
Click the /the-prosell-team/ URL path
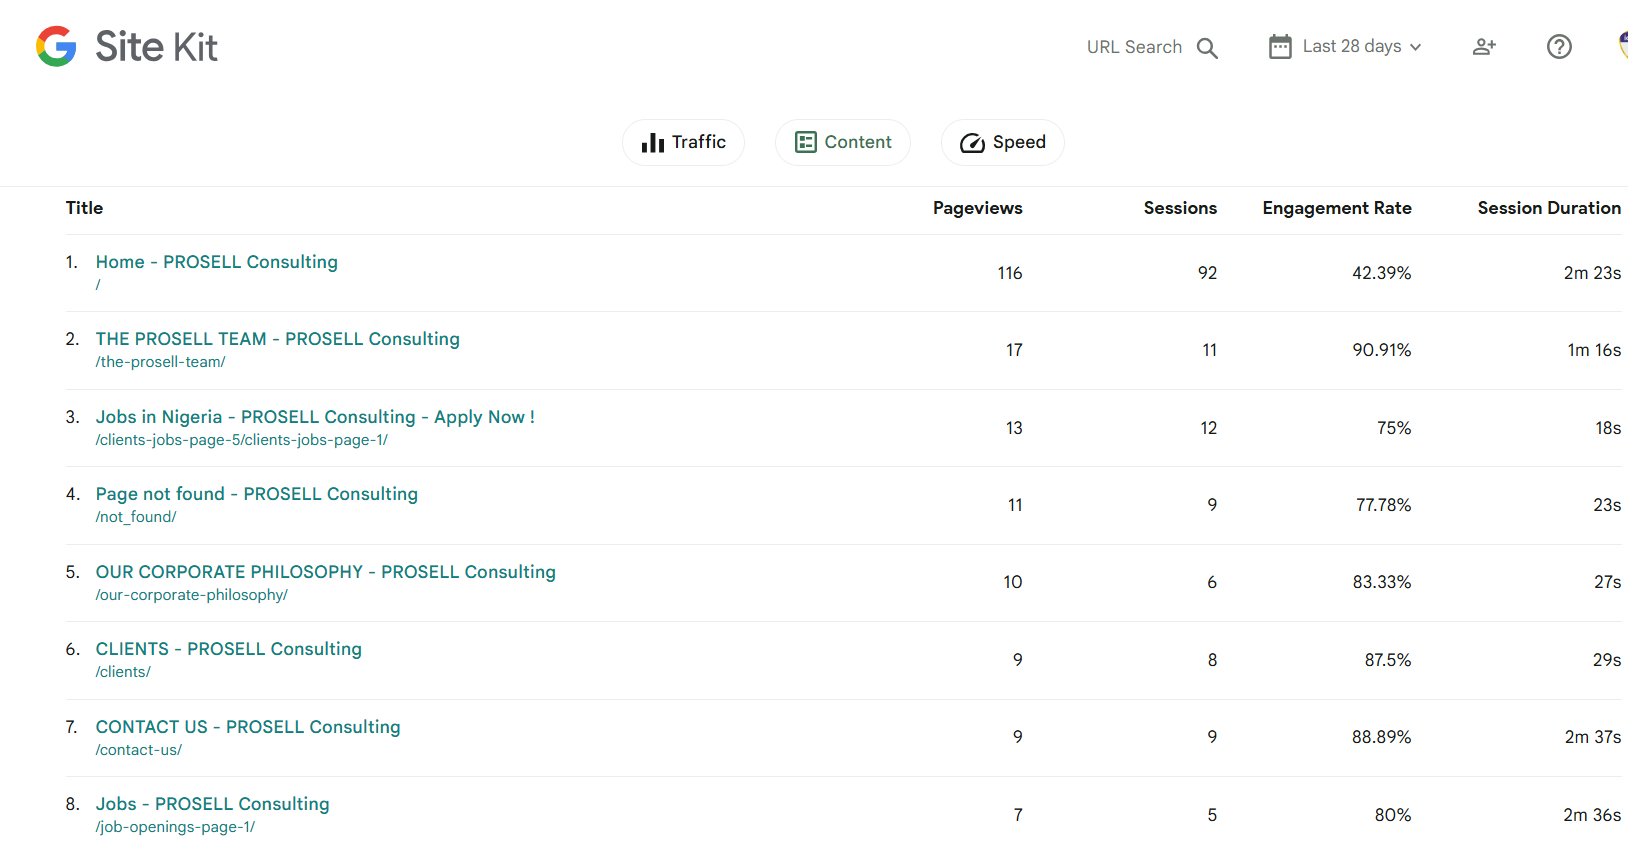(161, 362)
